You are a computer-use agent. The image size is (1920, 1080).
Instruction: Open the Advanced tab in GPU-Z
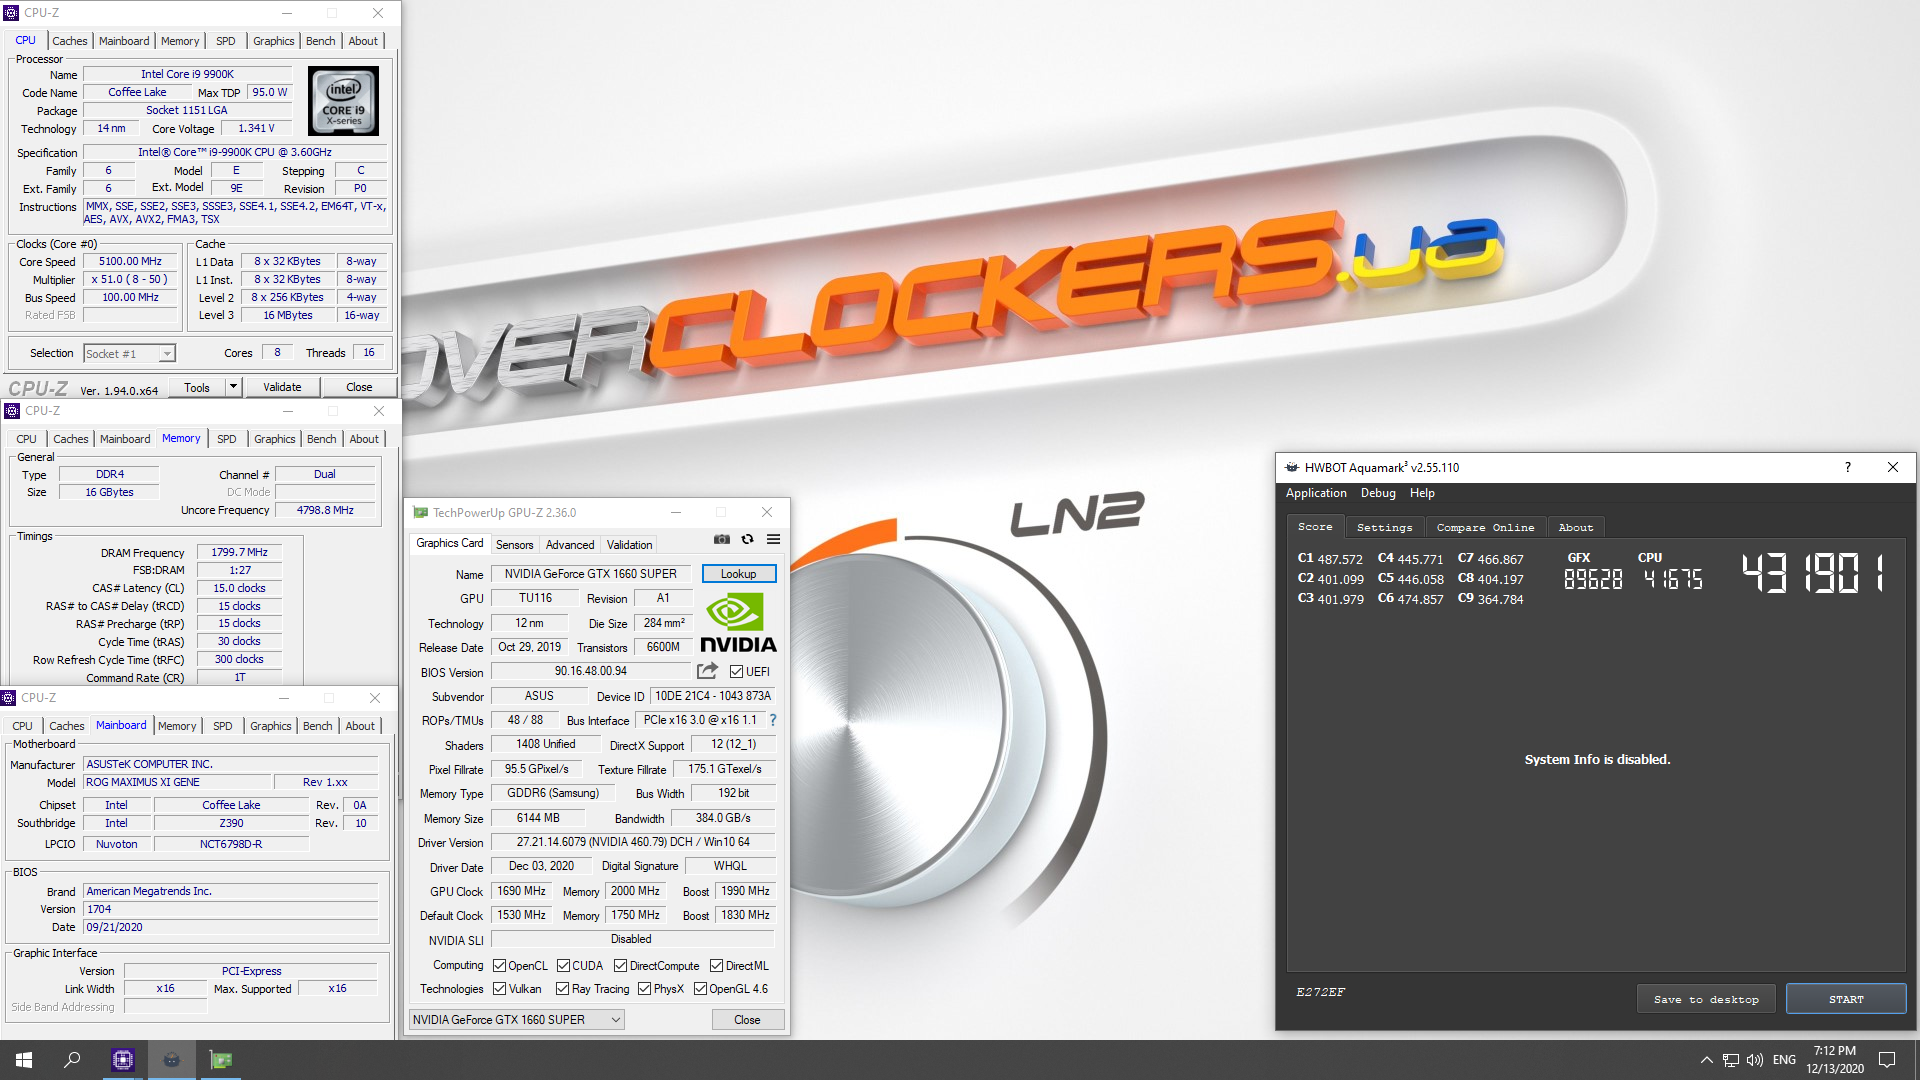coord(570,545)
